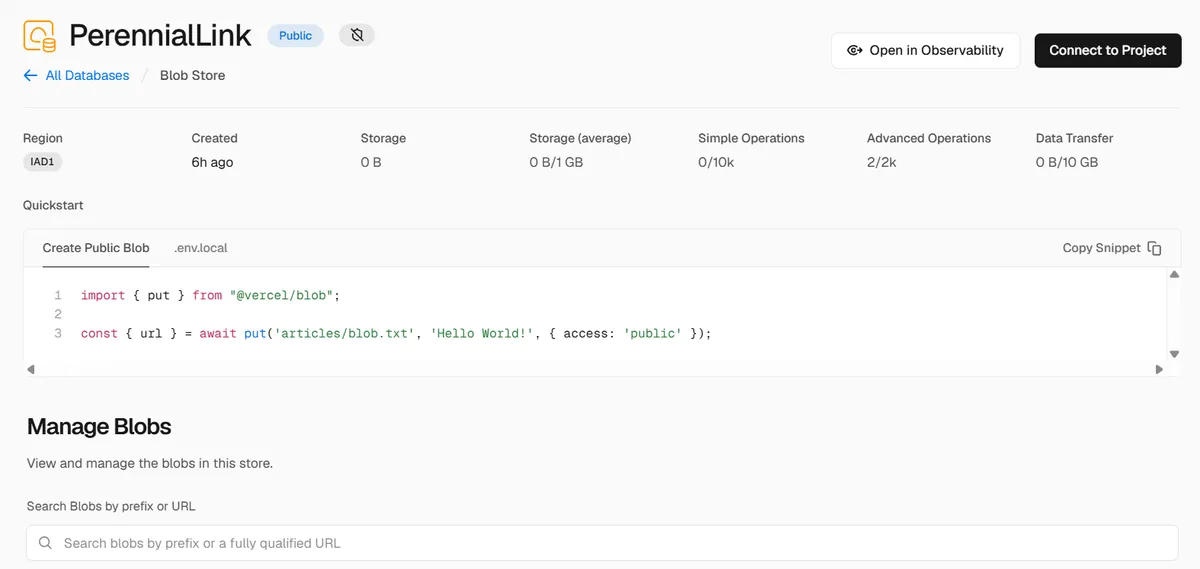Open in Observability button
Screen dimensions: 1200x569
click(925, 50)
